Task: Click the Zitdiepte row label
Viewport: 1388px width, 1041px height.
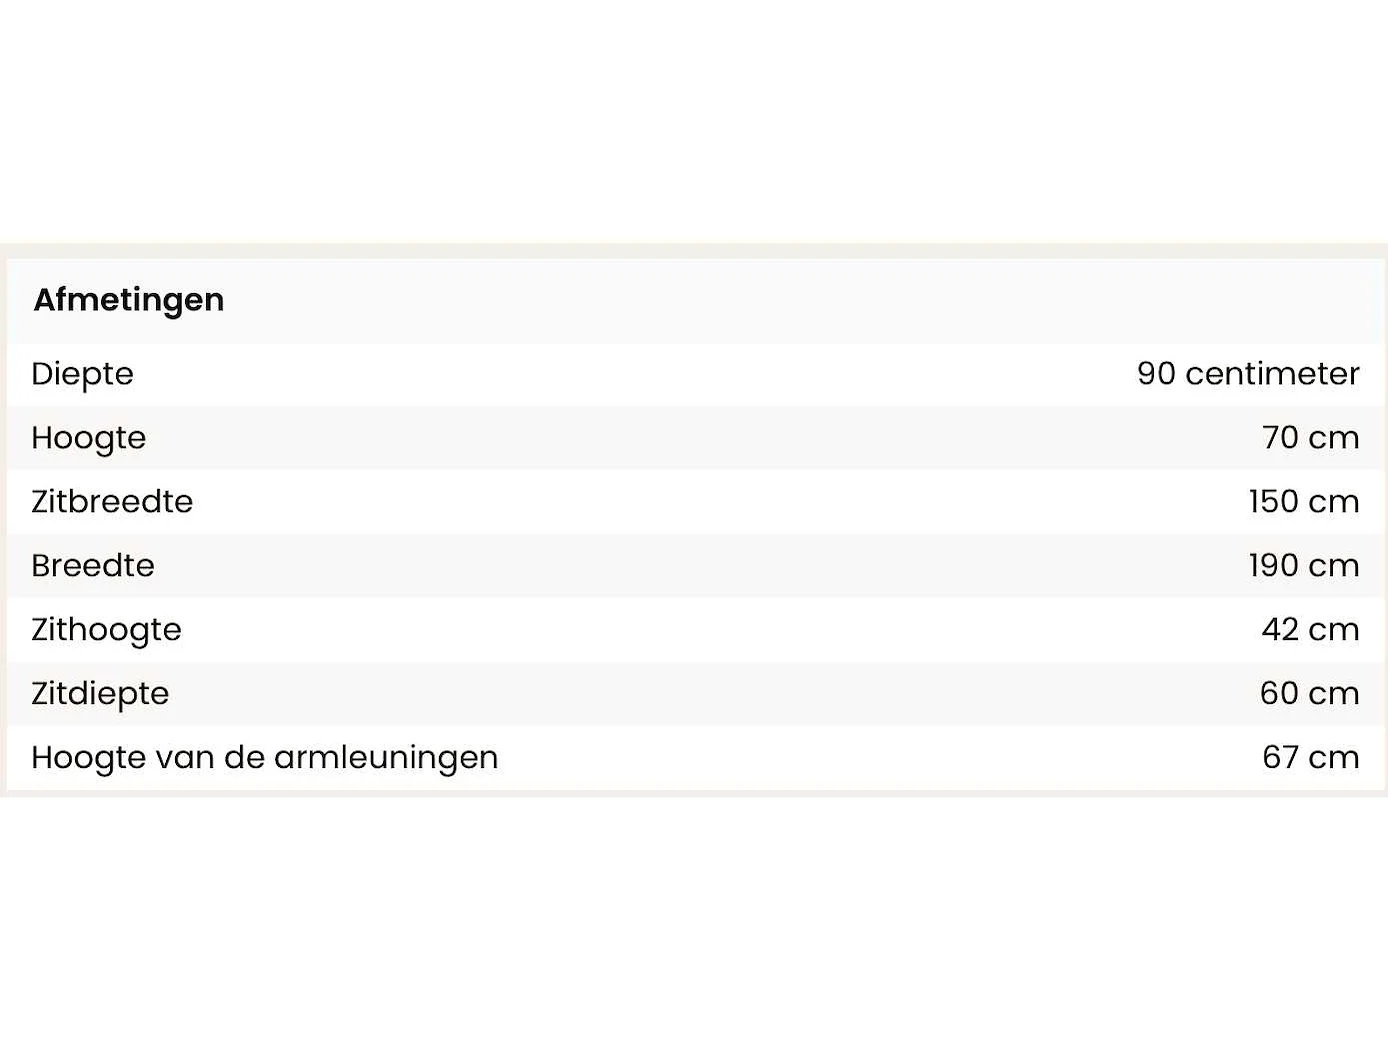Action: pos(100,694)
